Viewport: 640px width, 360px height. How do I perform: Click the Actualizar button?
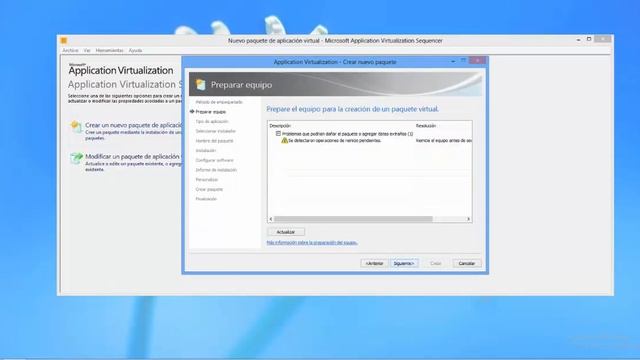click(286, 232)
